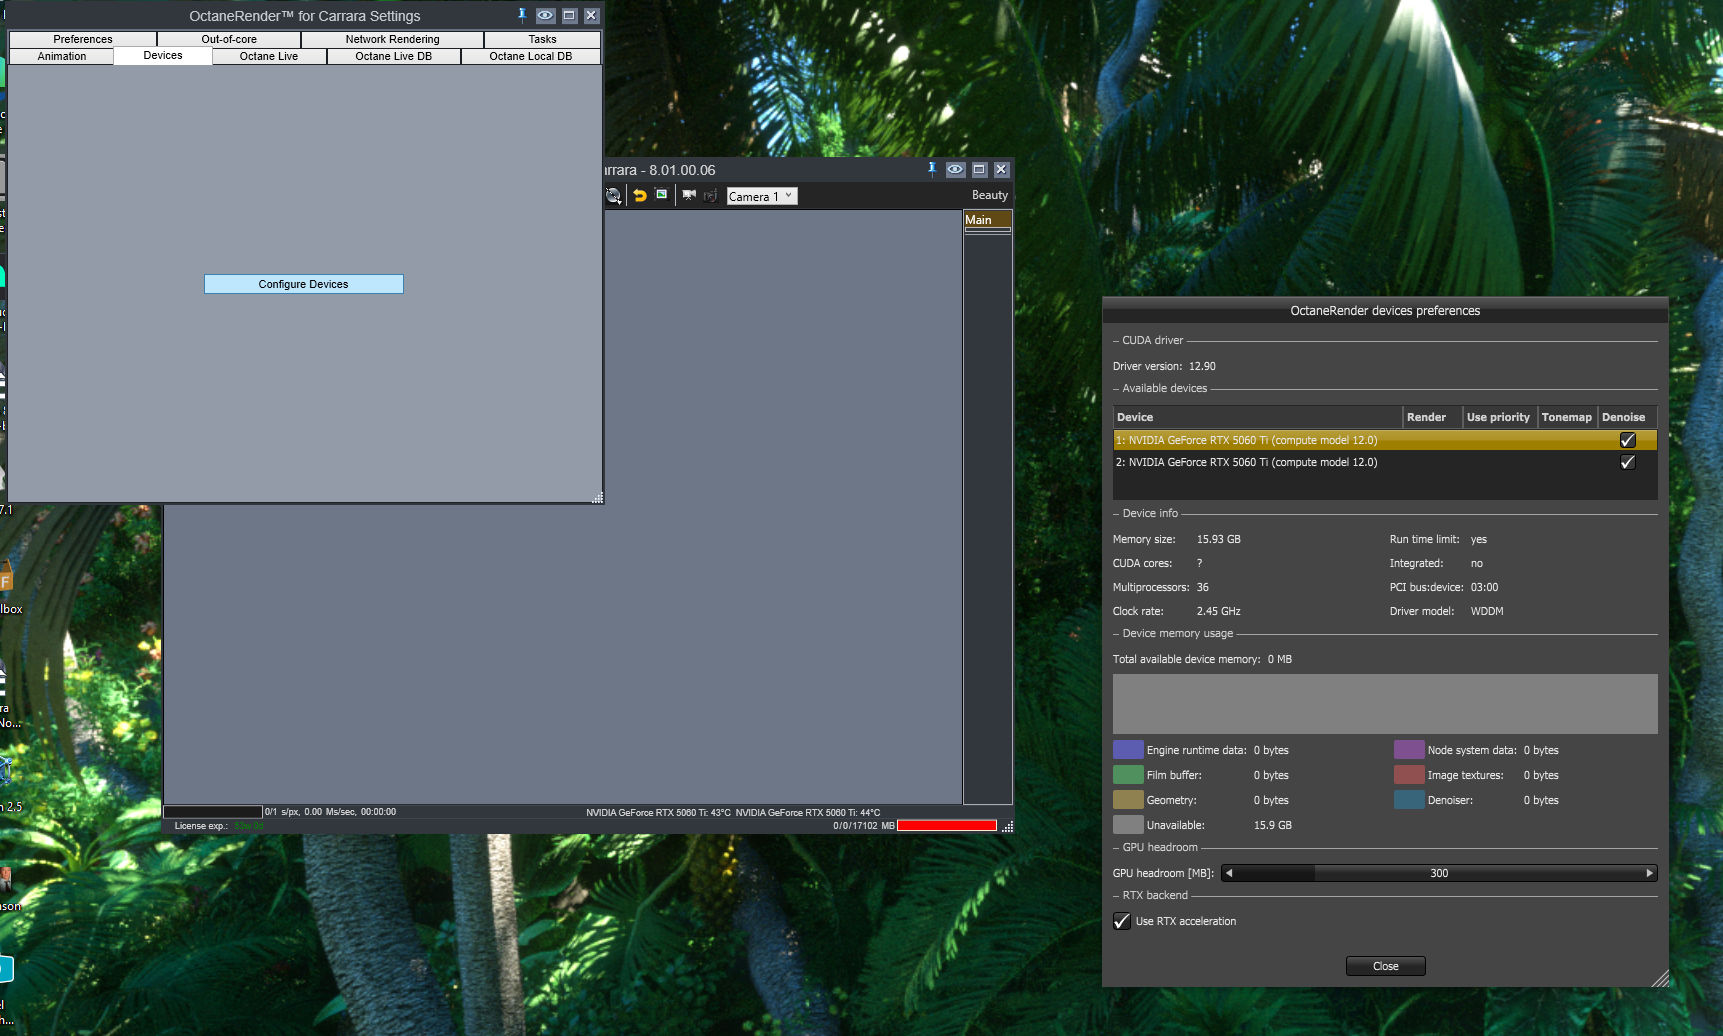1723x1036 pixels.
Task: Click the "PCI bus:device: 03:00" value
Action: (1484, 587)
